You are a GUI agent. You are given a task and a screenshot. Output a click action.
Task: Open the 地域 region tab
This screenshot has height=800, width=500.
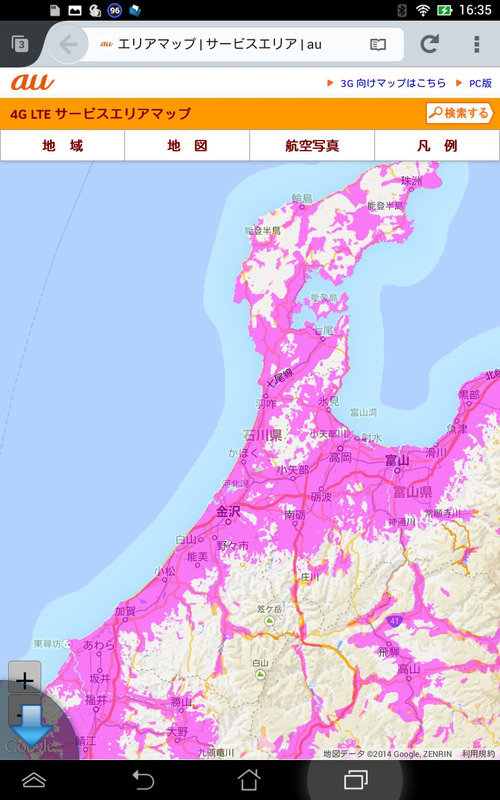click(62, 145)
